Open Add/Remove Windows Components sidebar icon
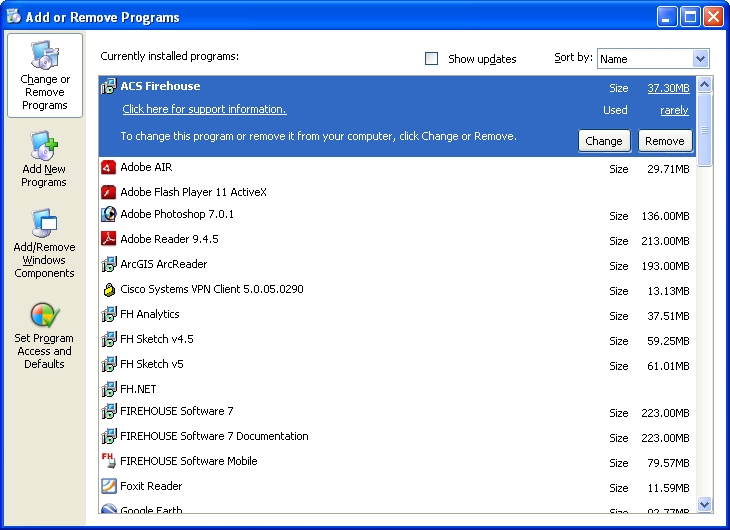Viewport: 730px width, 530px height. pos(44,224)
